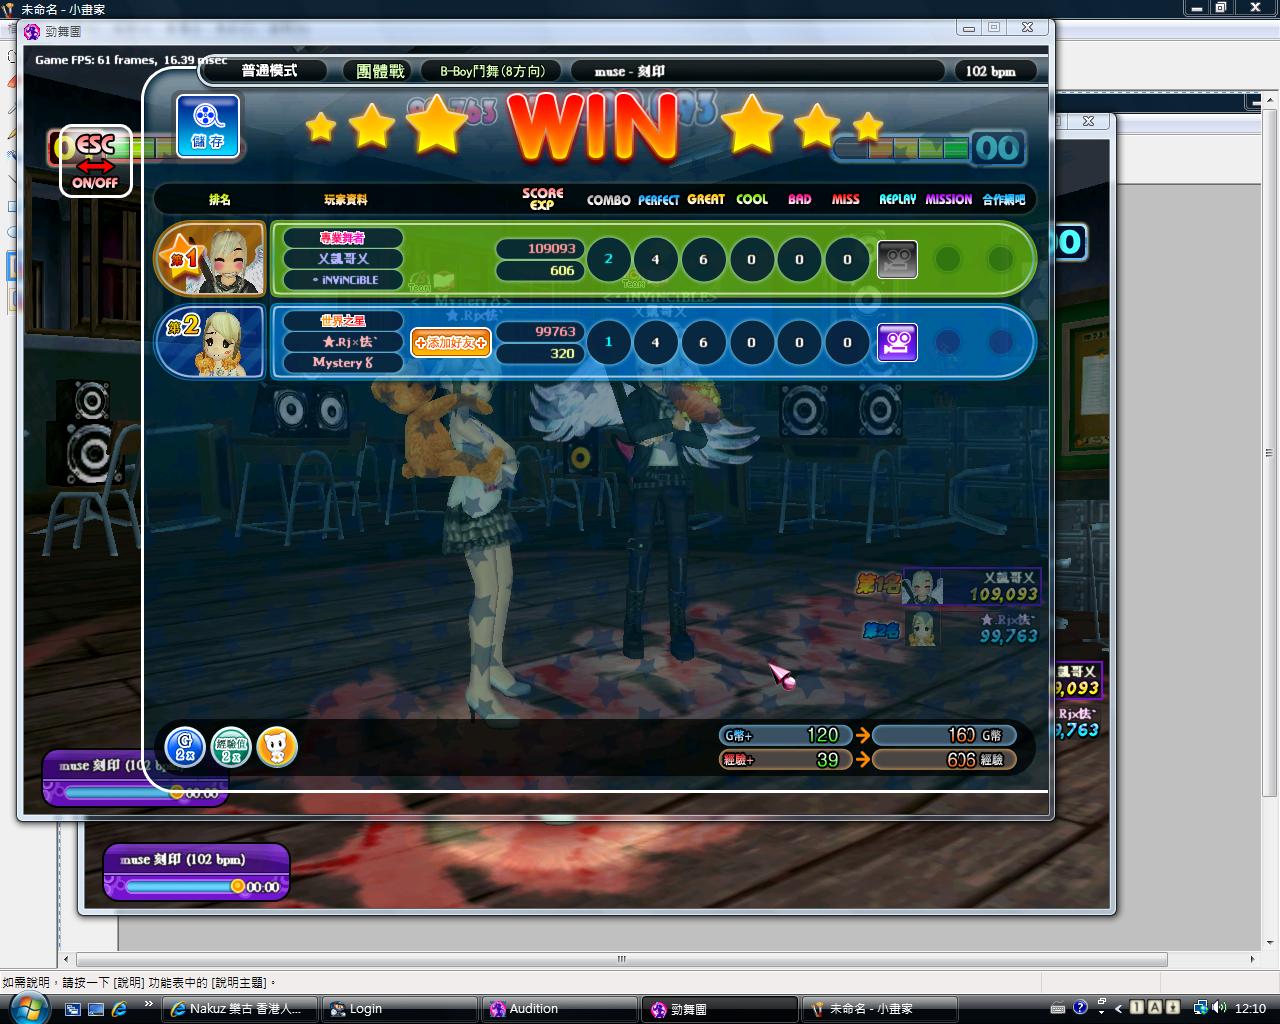Image resolution: width=1280 pixels, height=1024 pixels.
Task: Click the combo count 2 in first row
Action: (x=608, y=259)
